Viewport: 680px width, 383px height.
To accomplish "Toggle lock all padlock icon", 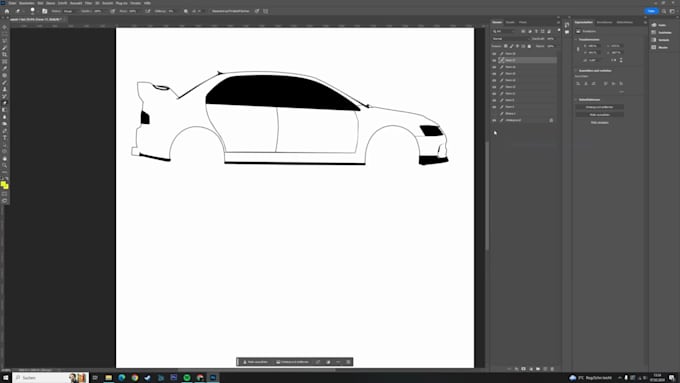I will pyautogui.click(x=529, y=46).
